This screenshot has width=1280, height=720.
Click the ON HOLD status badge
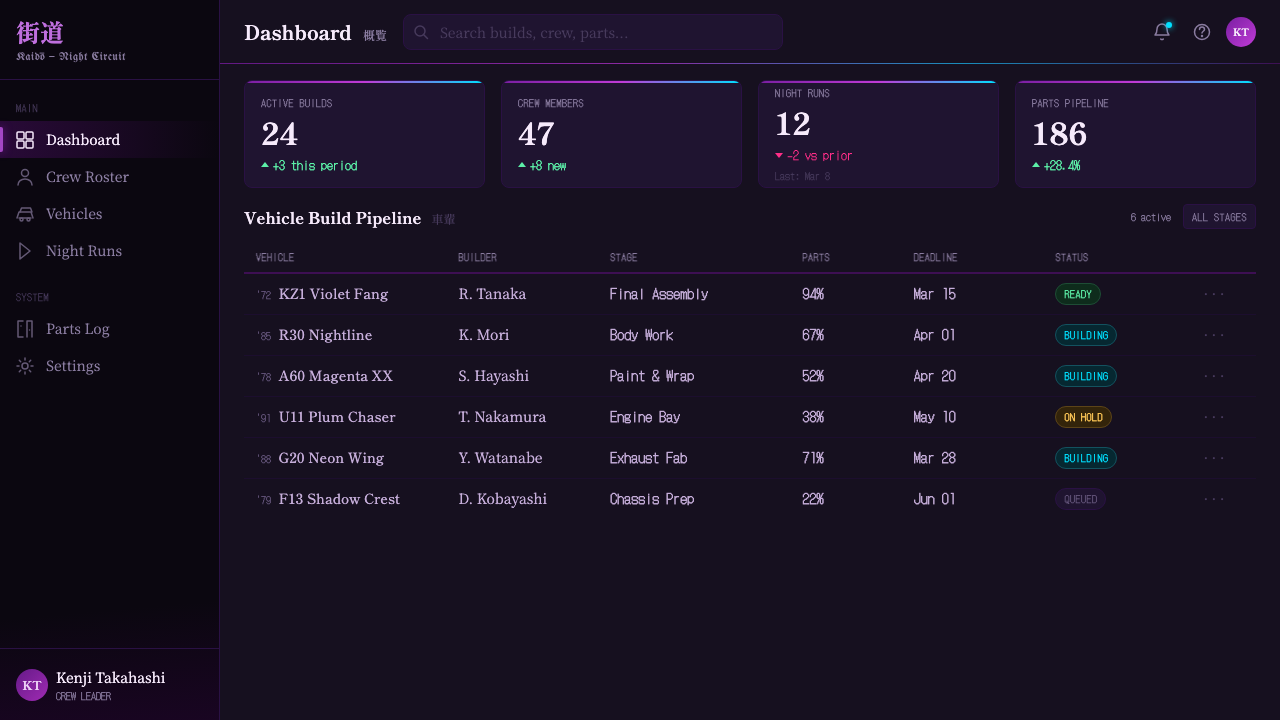1083,417
